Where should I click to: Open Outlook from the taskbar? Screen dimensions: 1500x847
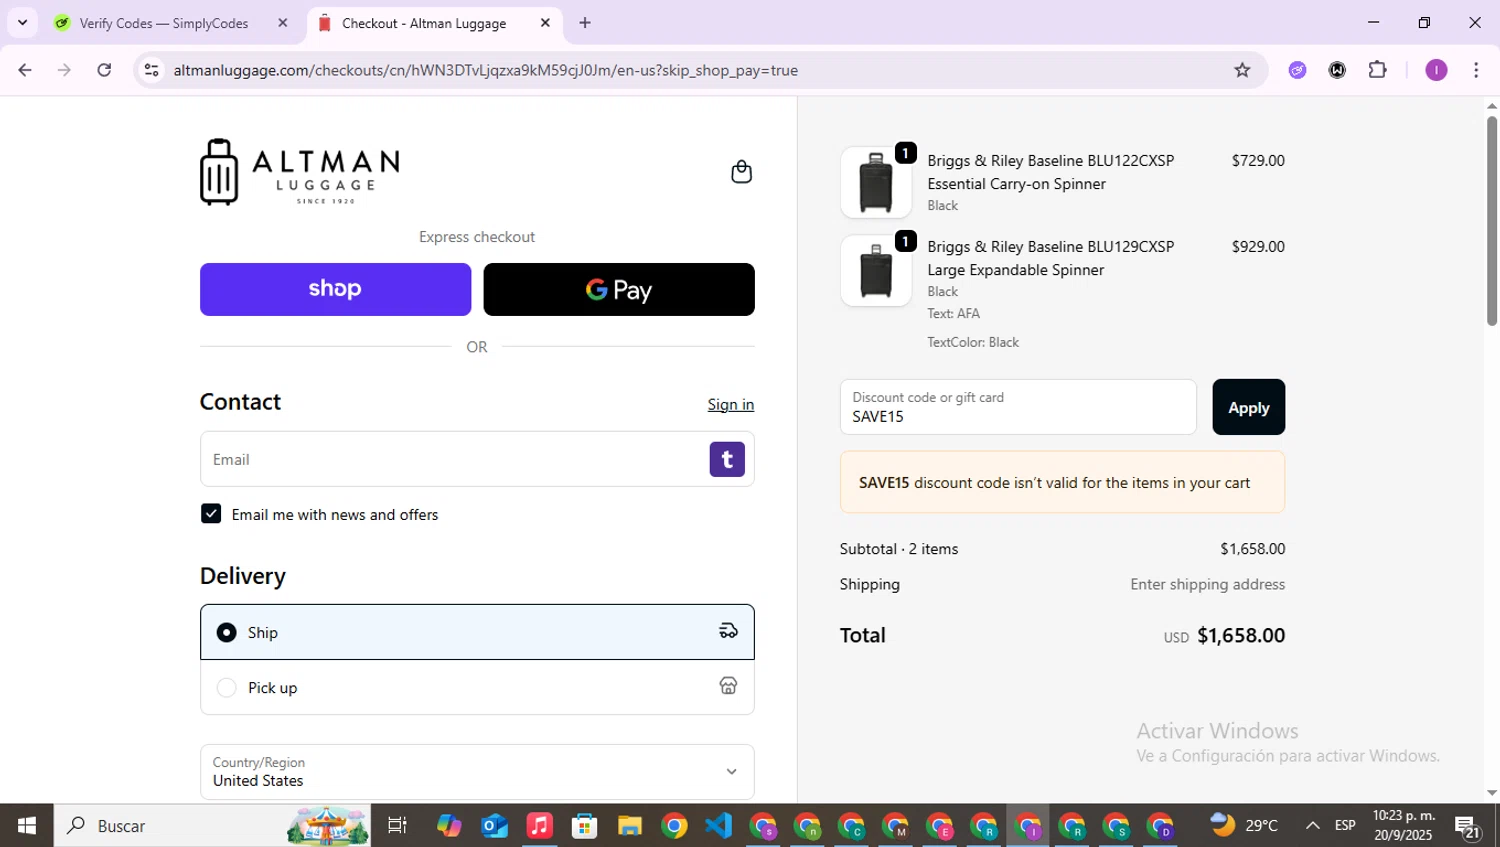point(494,826)
